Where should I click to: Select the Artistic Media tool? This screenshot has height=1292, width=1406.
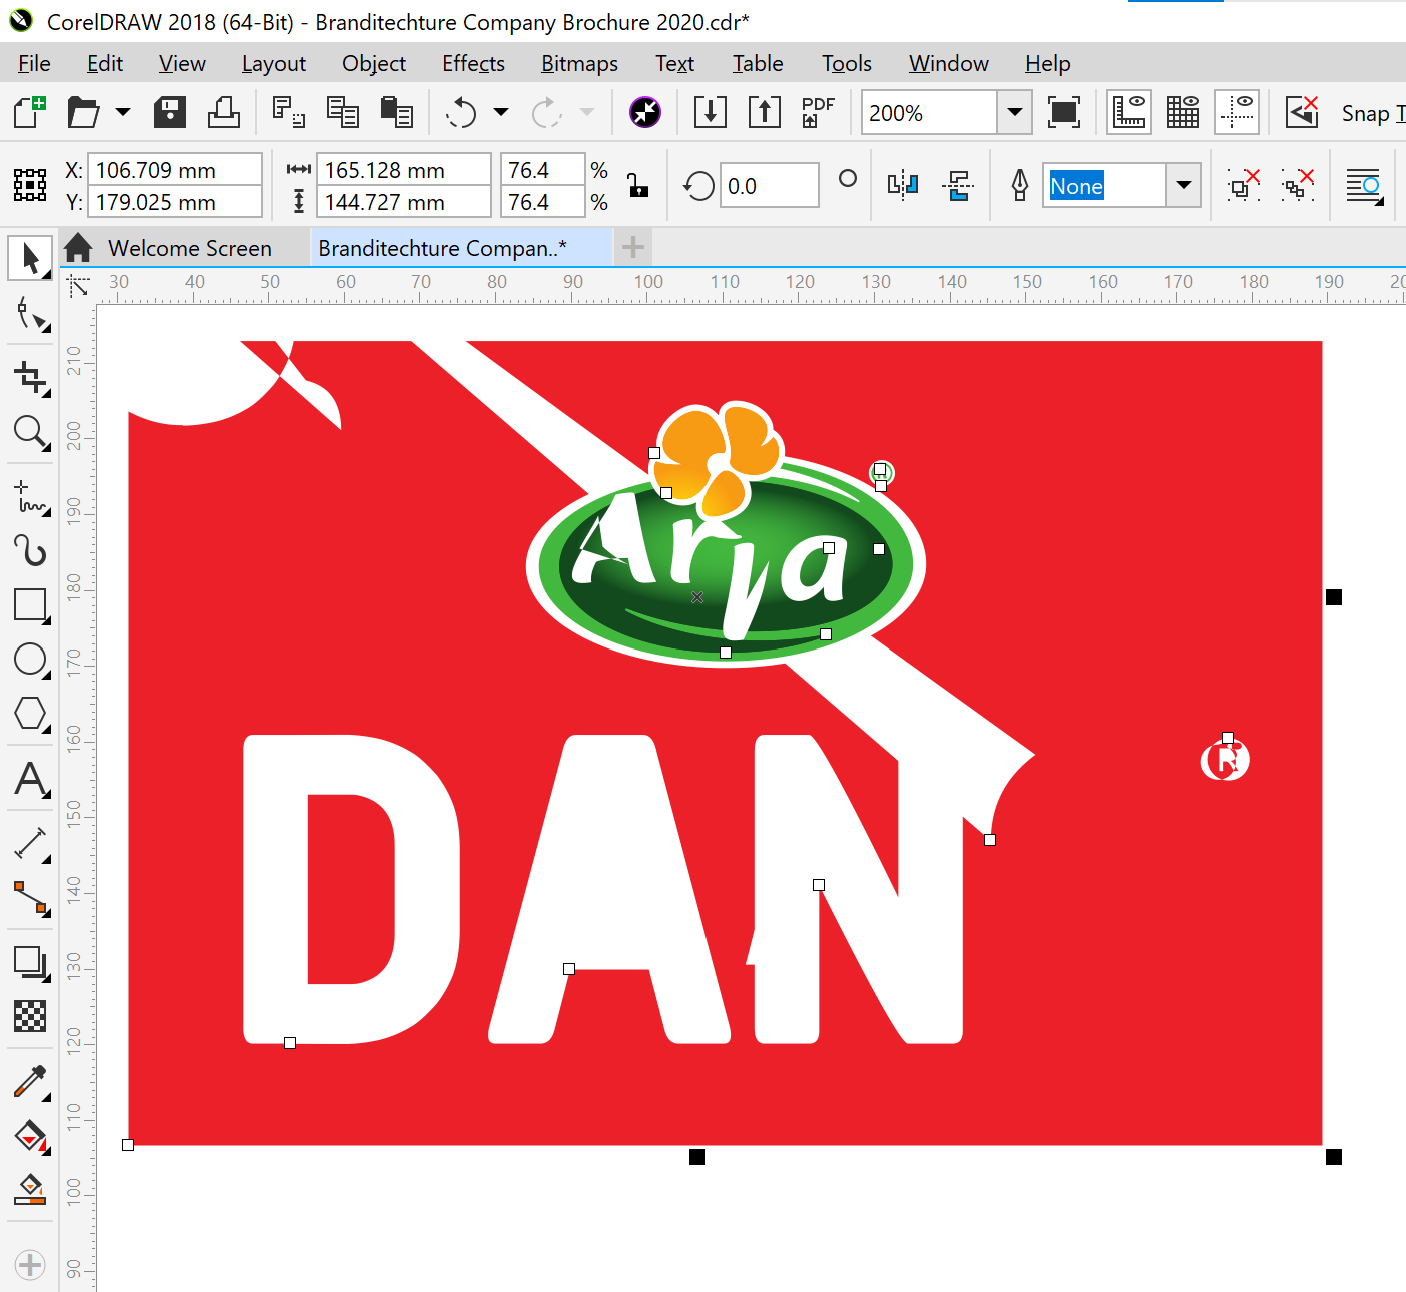pos(30,550)
